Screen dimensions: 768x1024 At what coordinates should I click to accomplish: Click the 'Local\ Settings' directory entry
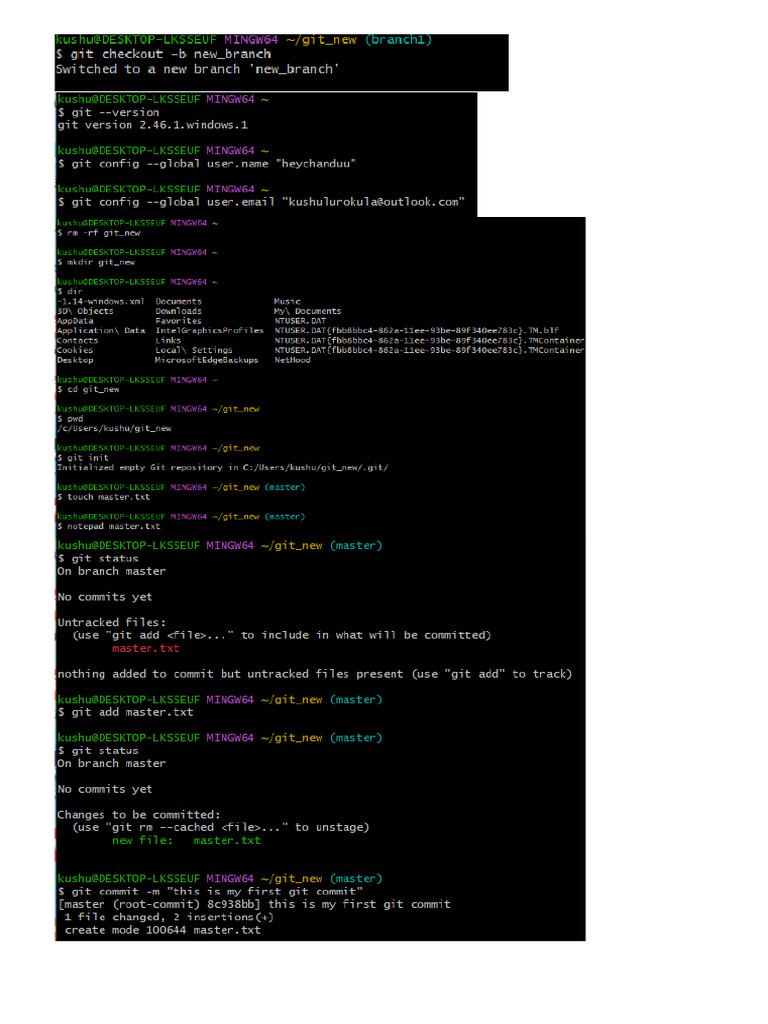(x=194, y=350)
